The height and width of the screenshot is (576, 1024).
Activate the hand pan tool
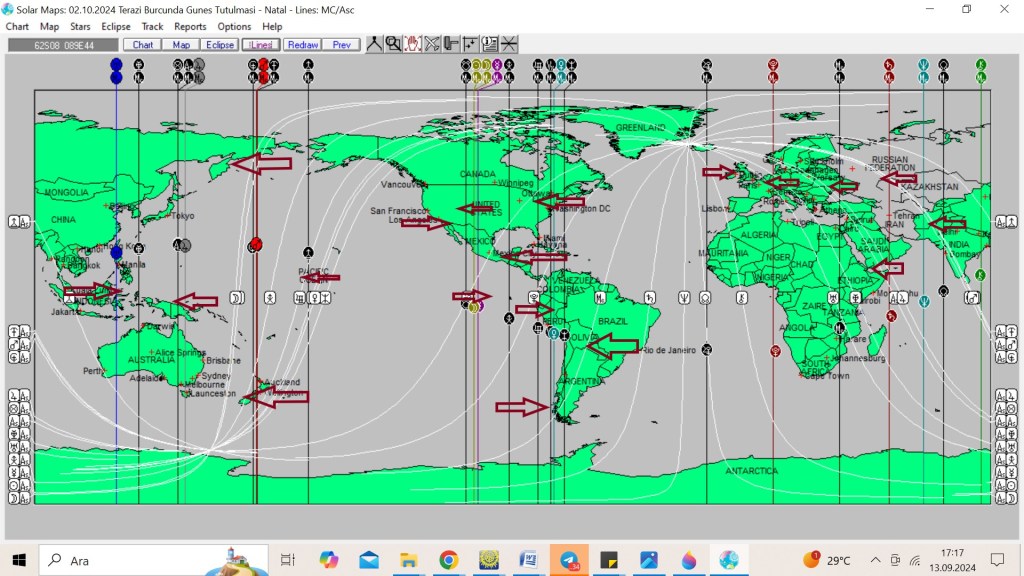(412, 44)
